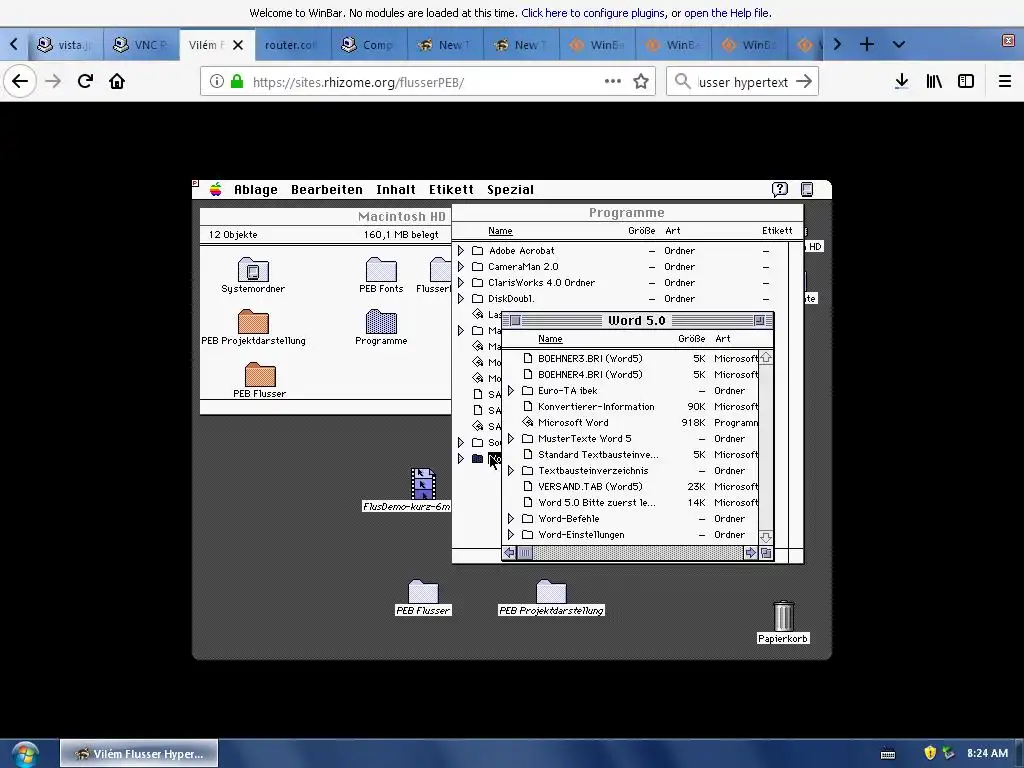1024x768 pixels.
Task: Select the FlusDemo-kurz-6m movie file icon
Action: tap(423, 483)
